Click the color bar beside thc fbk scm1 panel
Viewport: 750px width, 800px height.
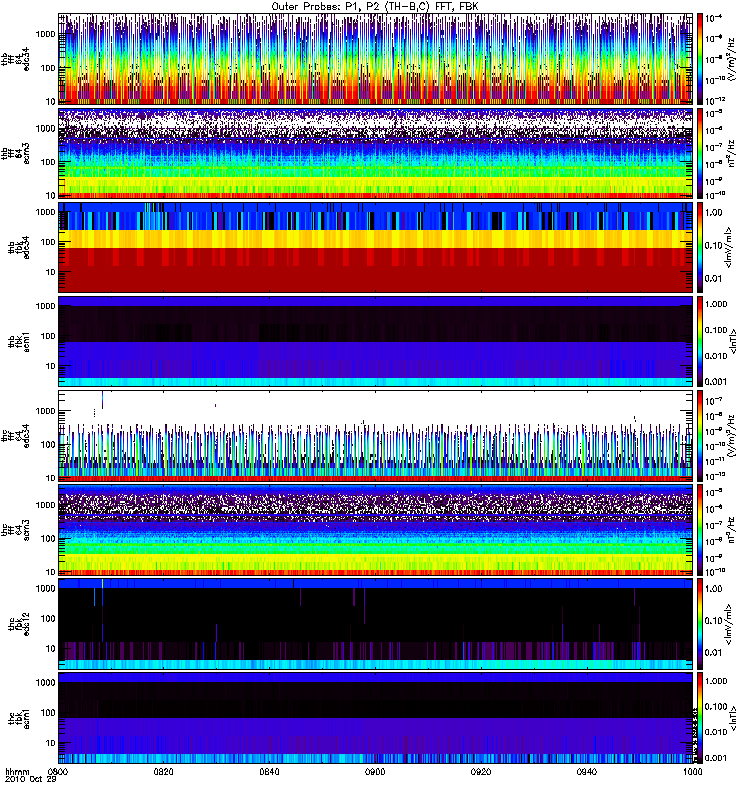(700, 718)
